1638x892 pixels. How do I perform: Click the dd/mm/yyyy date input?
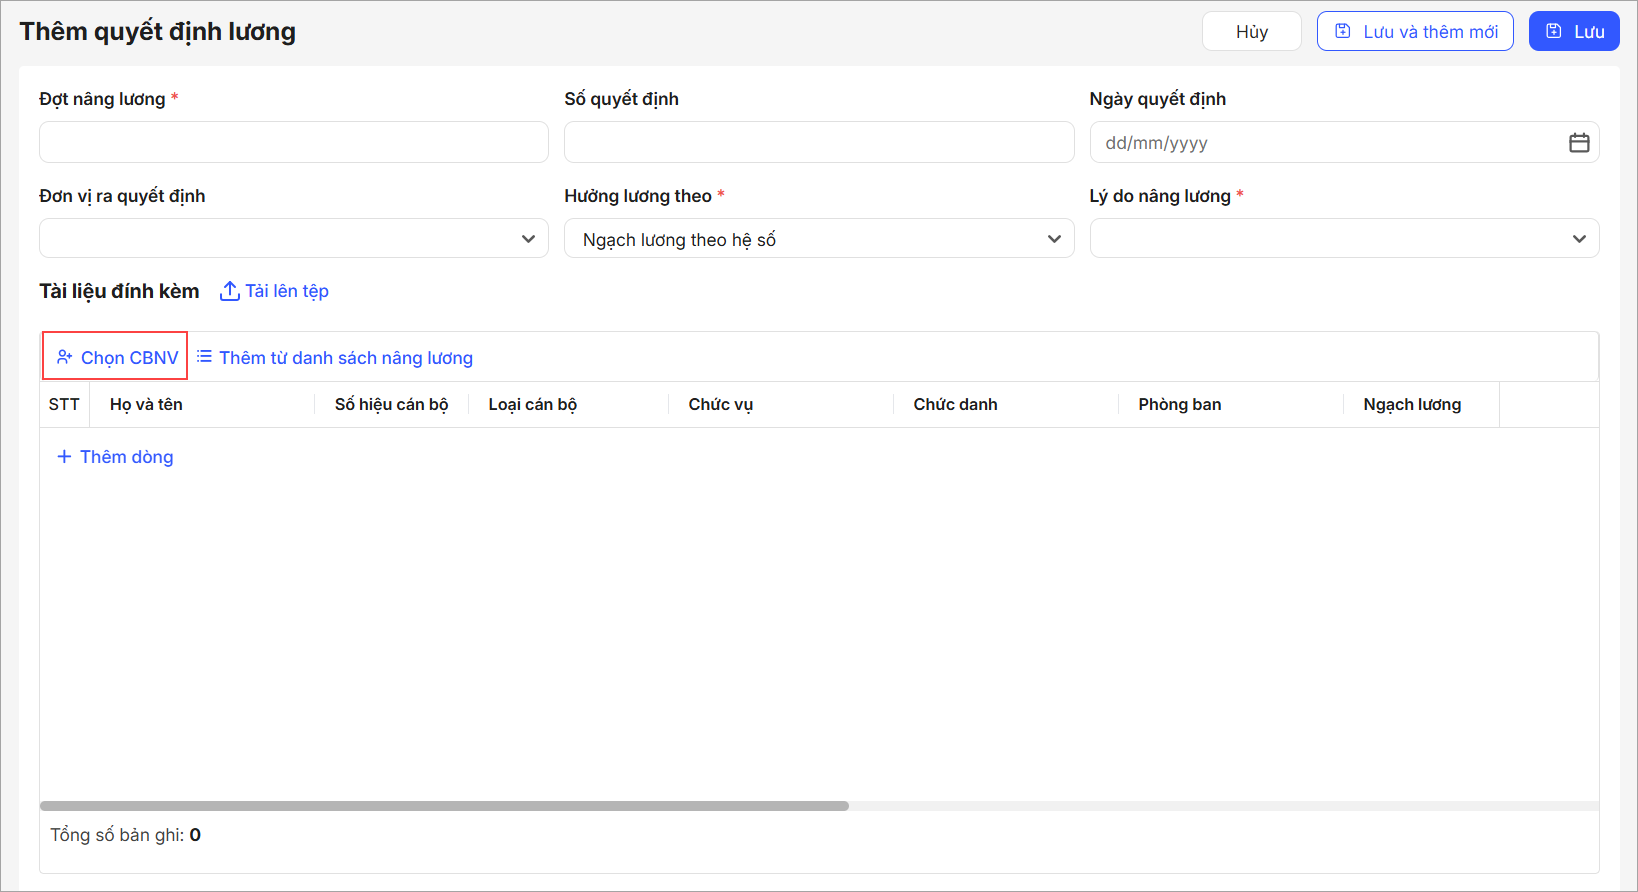click(x=1325, y=143)
